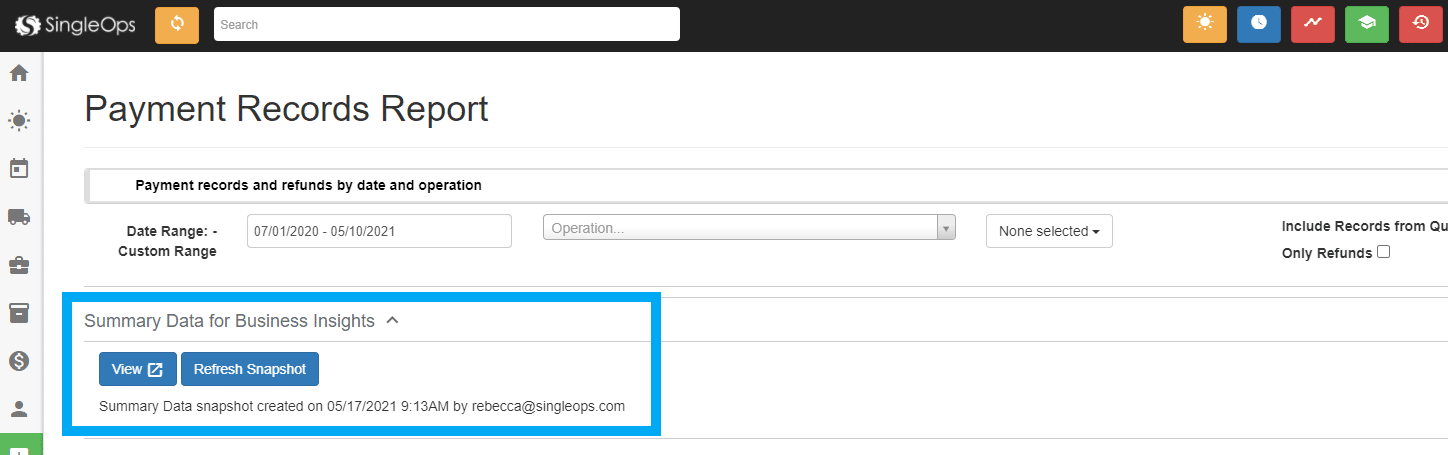Go to Home in the sidebar
This screenshot has width=1448, height=455.
click(19, 73)
